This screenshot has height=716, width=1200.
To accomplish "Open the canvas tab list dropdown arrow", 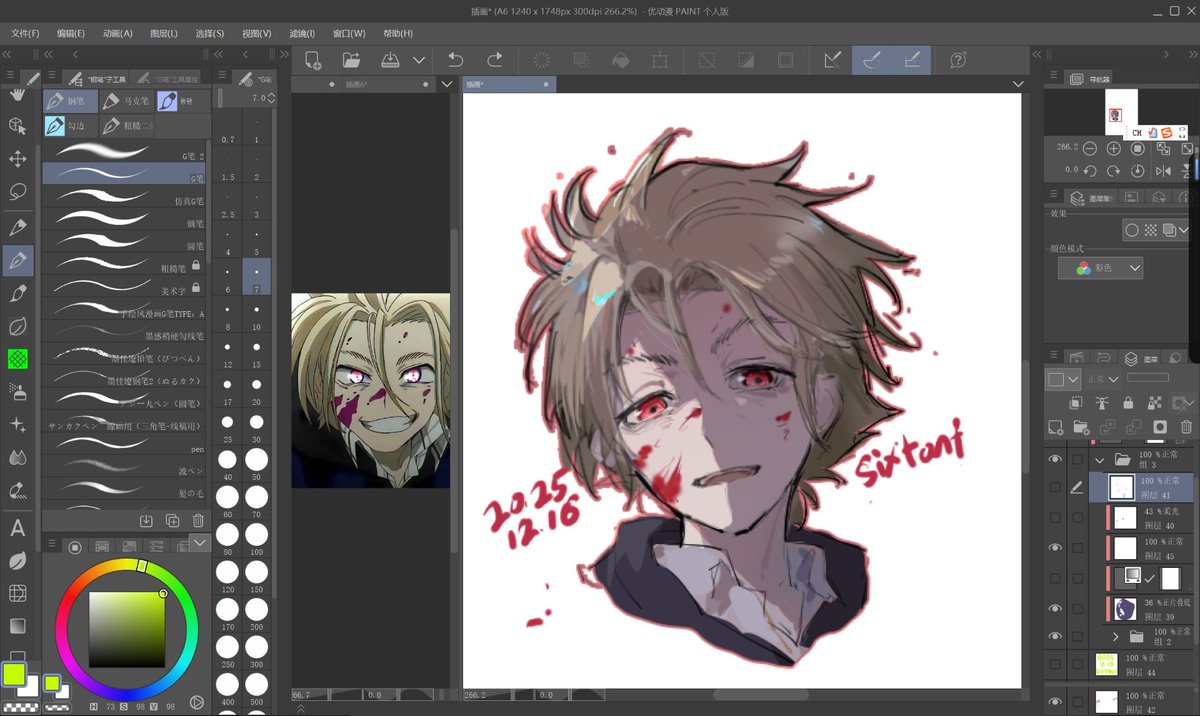I will coord(1018,84).
